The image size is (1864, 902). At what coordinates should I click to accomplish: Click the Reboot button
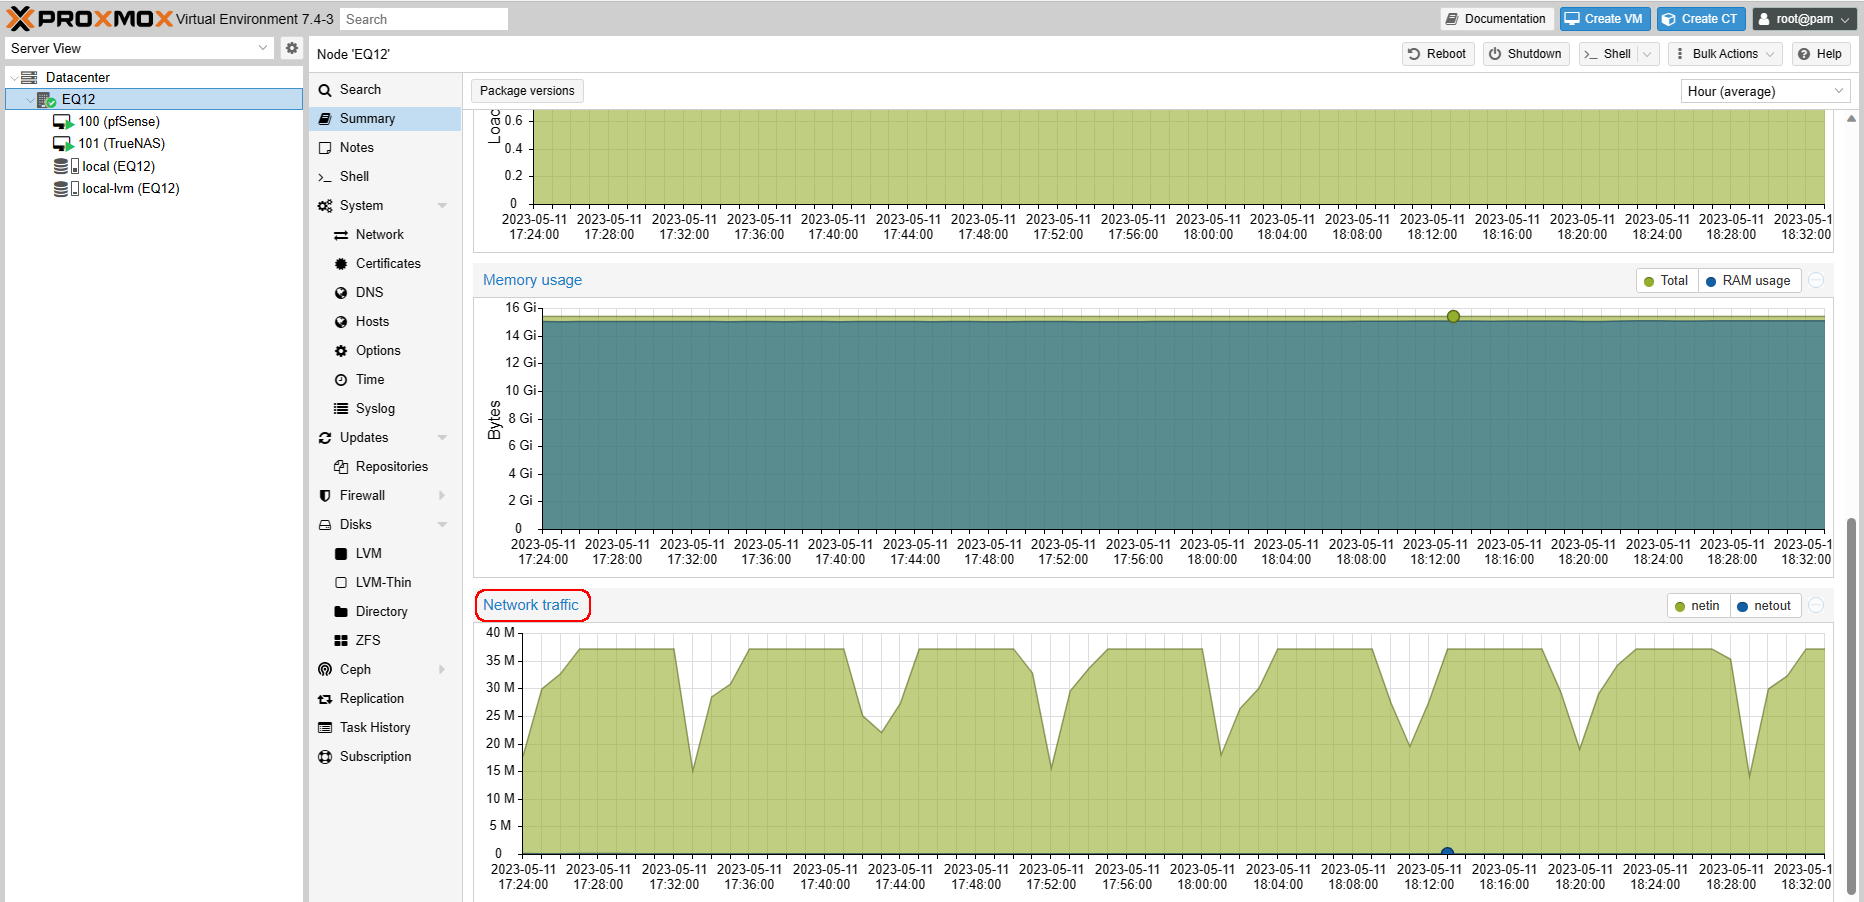(1436, 54)
